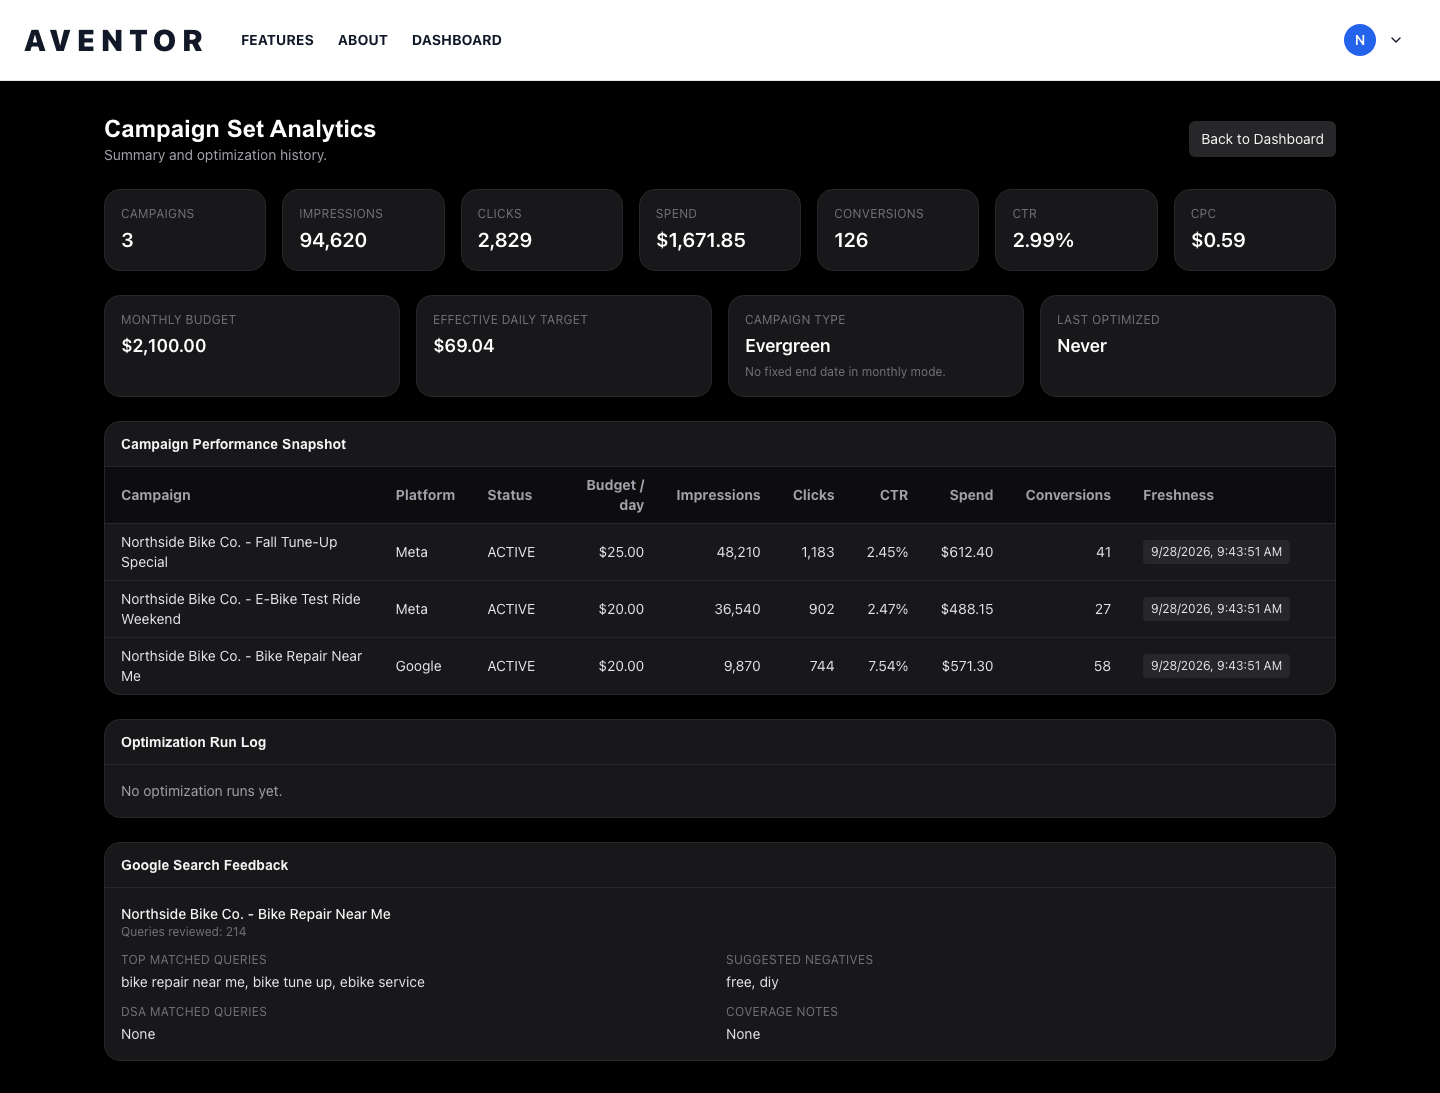Click "Queries reviewed: 214" text

tap(184, 932)
